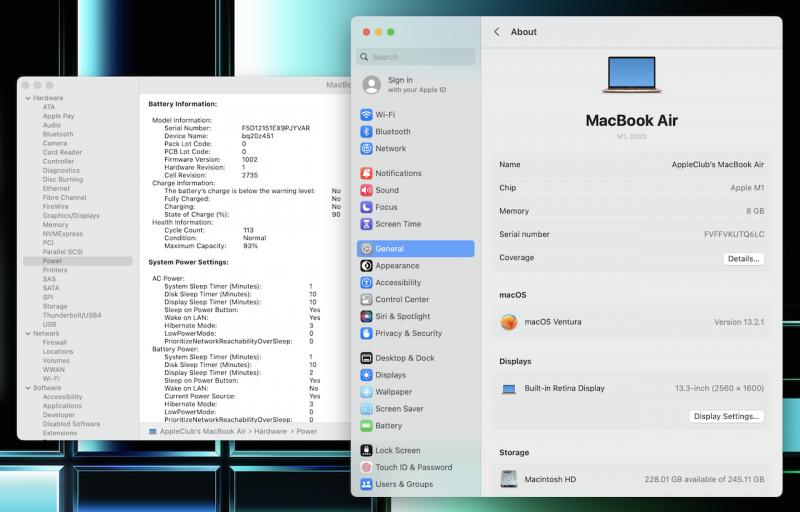Open the Network globe icon

point(366,148)
